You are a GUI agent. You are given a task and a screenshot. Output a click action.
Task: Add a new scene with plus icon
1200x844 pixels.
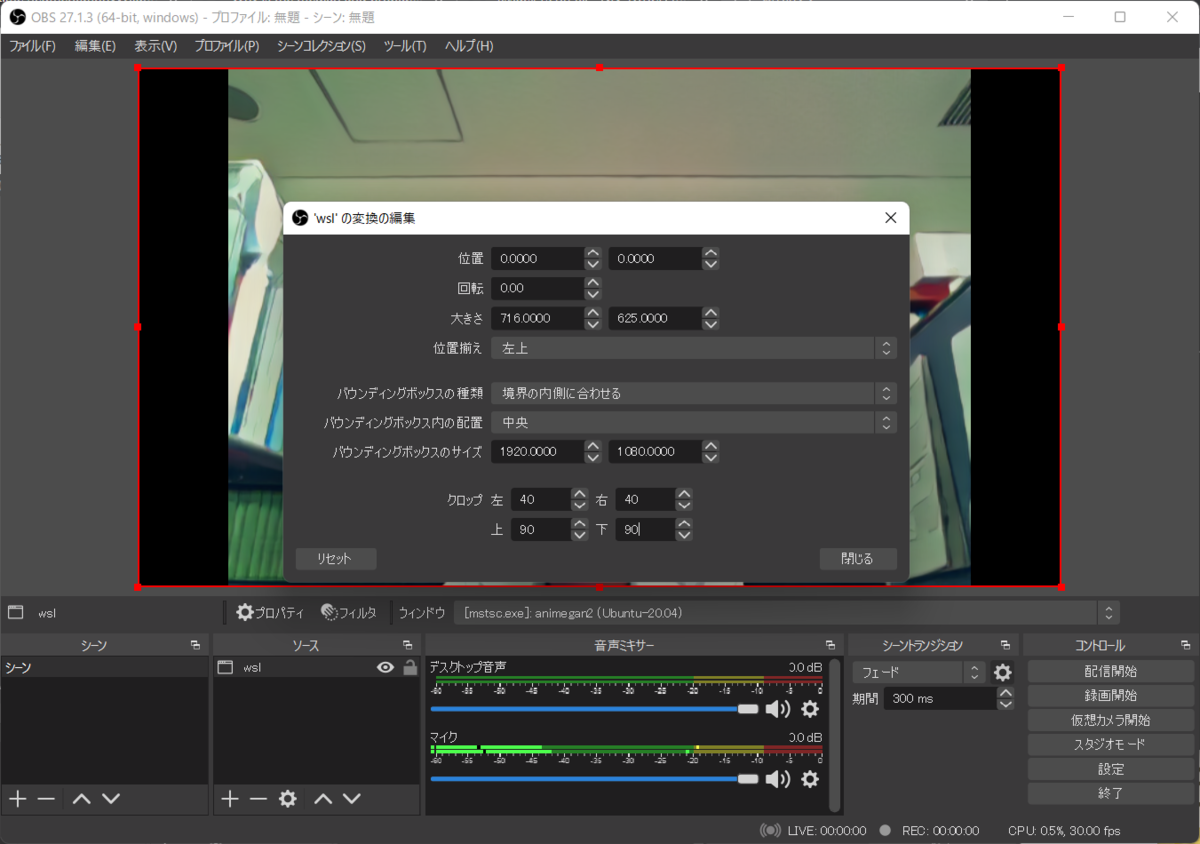[17, 798]
